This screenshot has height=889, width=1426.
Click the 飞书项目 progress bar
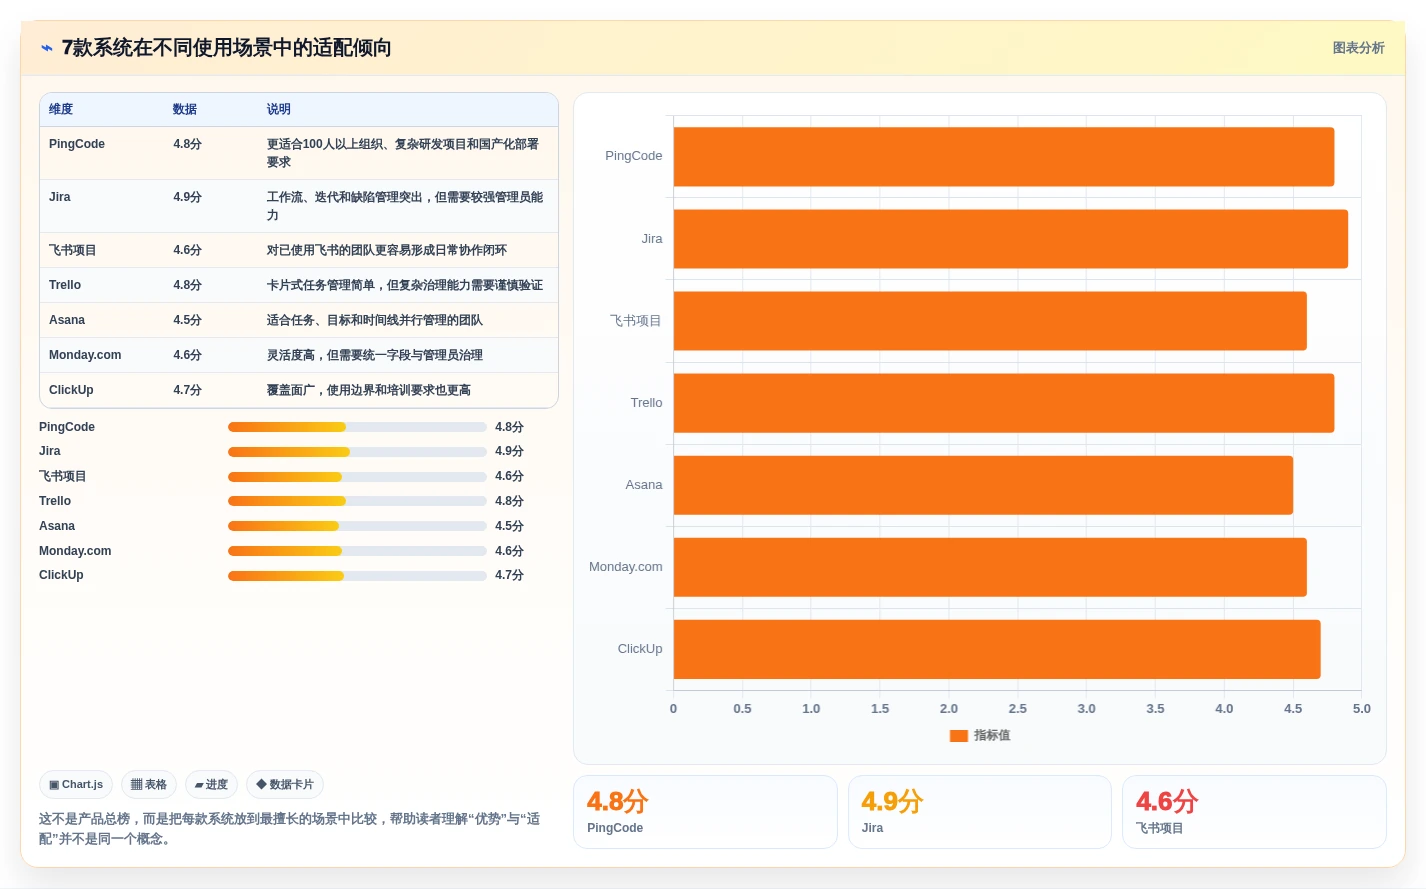(357, 477)
